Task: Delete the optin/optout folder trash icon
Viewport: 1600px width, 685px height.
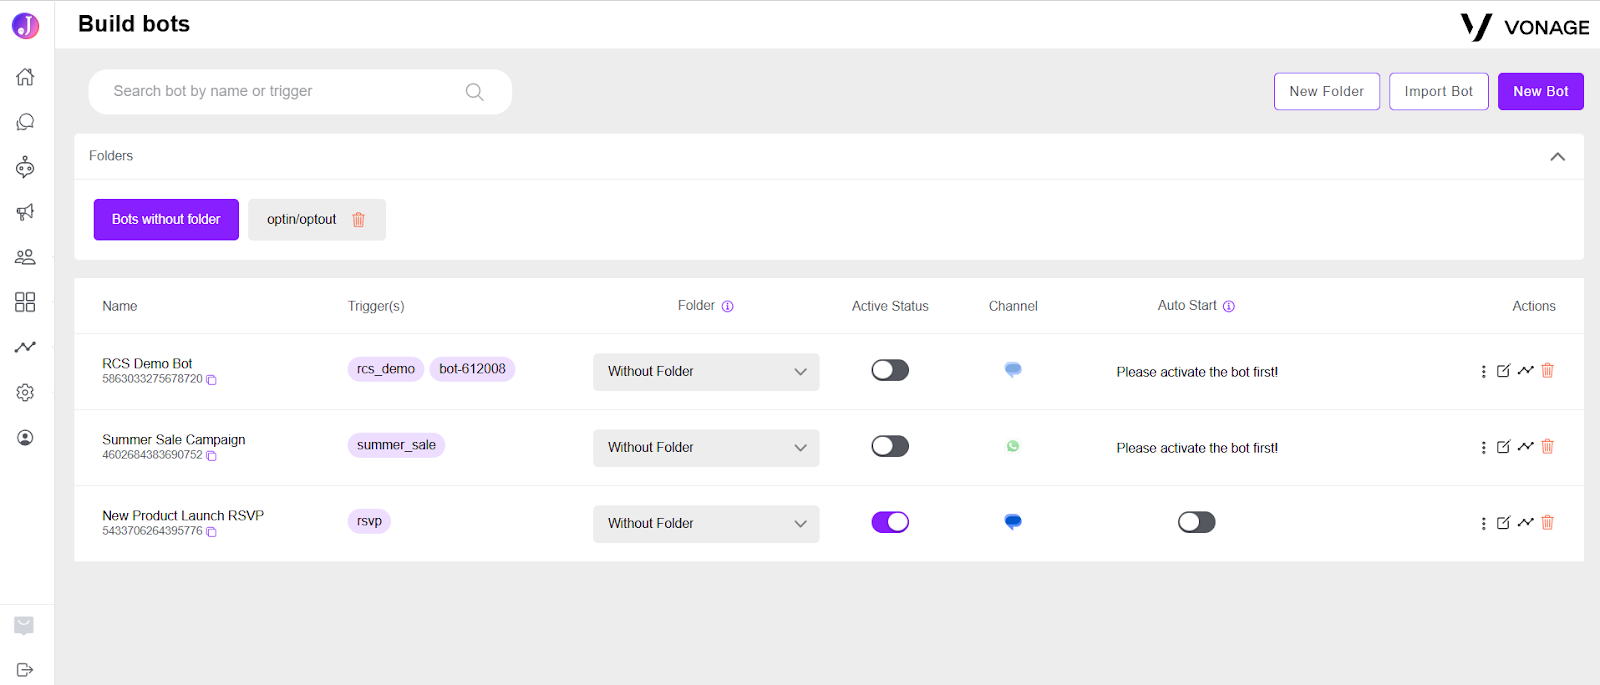Action: (x=358, y=220)
